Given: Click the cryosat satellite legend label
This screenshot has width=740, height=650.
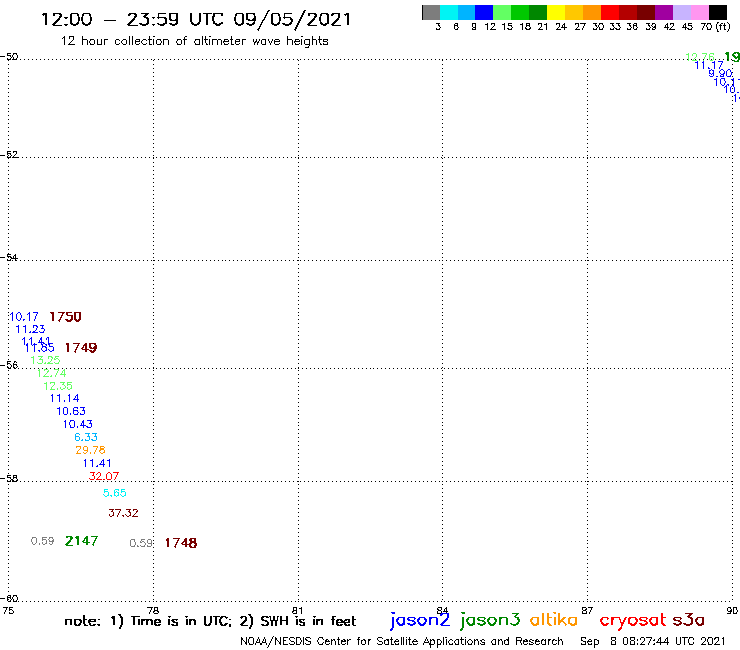Looking at the screenshot, I should point(633,620).
